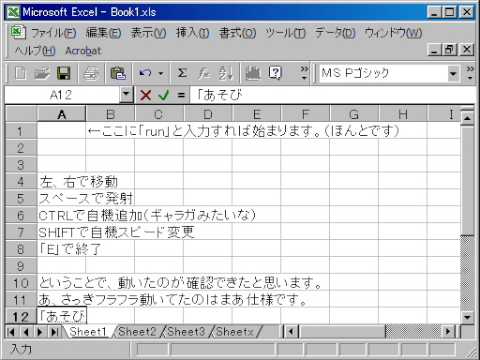
Task: Open the Office Assistant help icon
Action: 275,73
